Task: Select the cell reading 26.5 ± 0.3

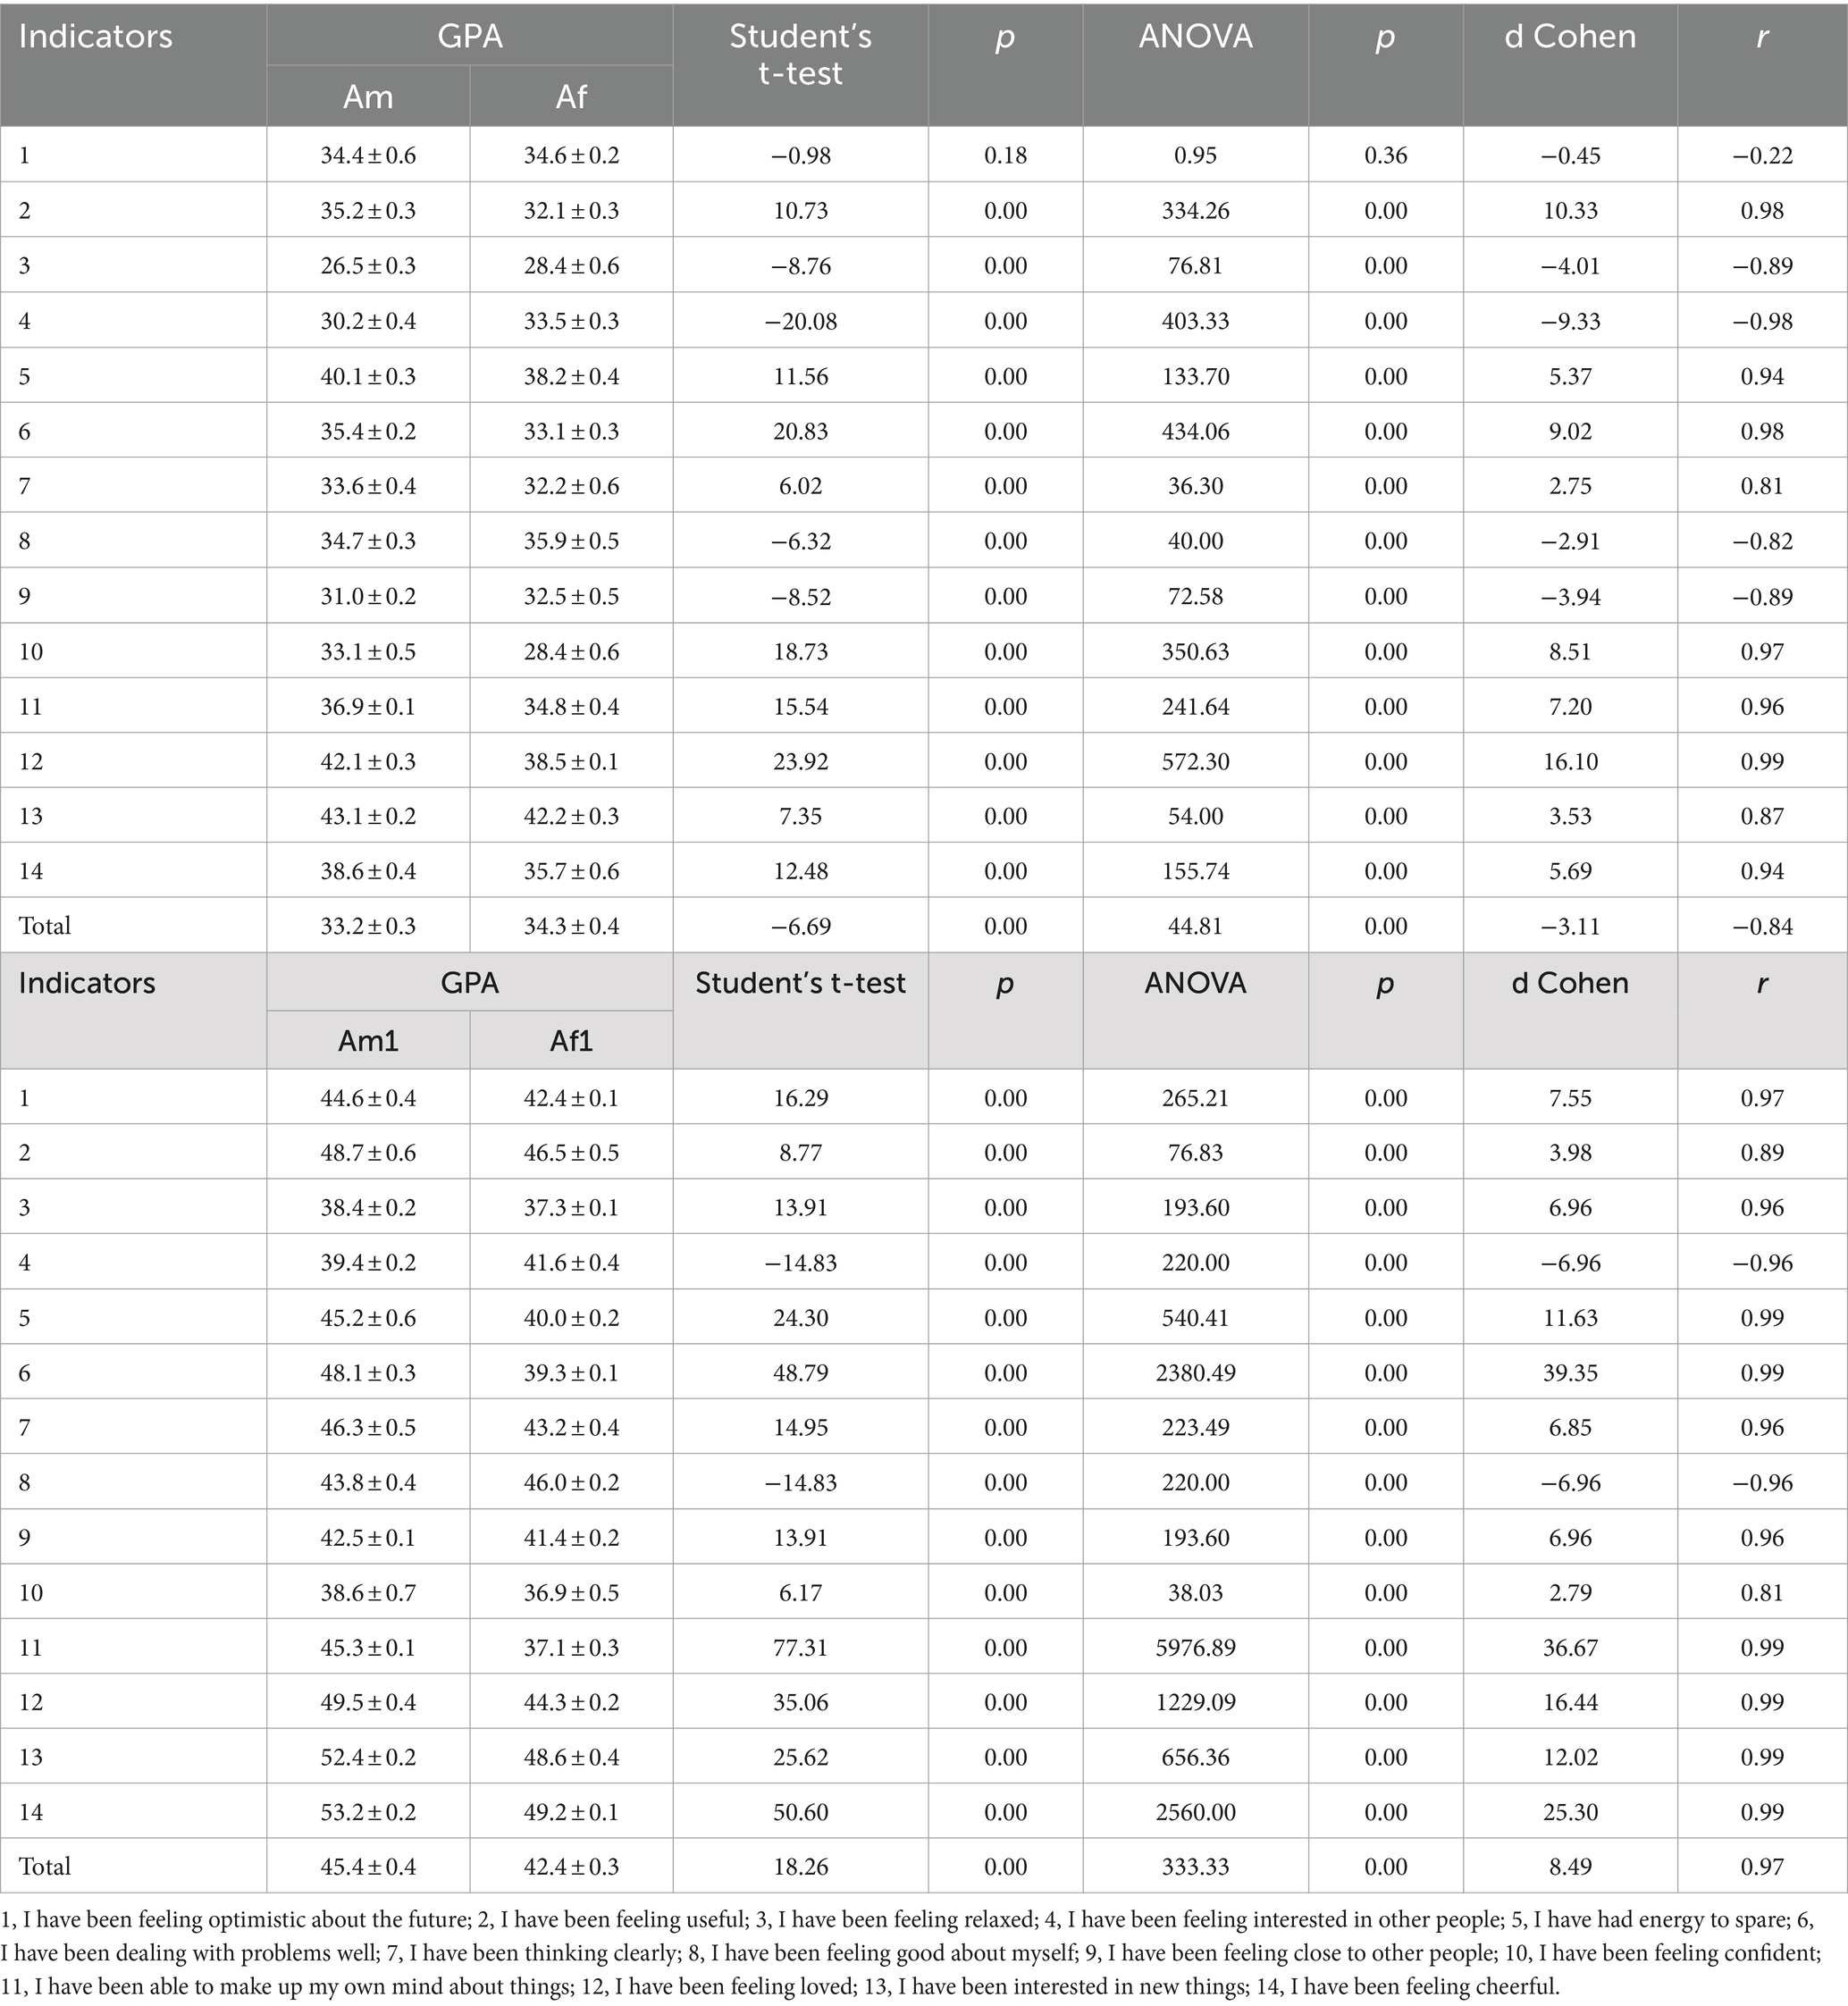Action: click(x=368, y=265)
